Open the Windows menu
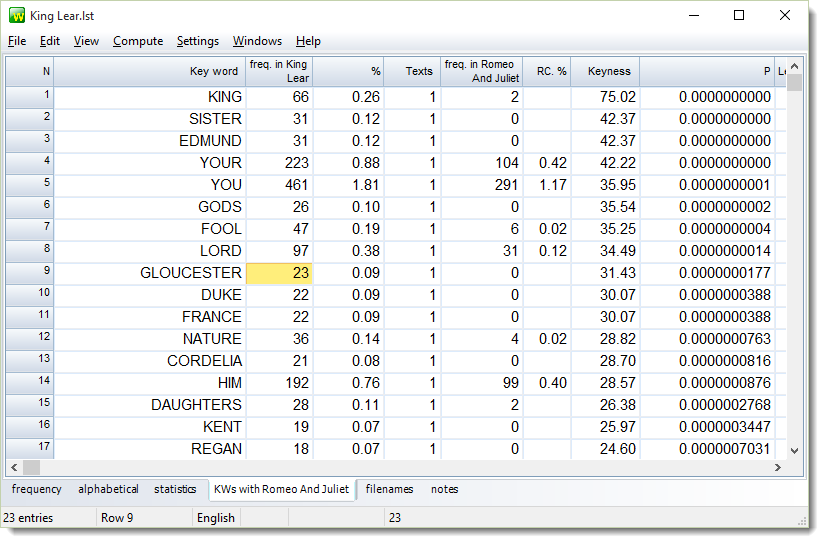Viewport: 824px width, 543px height. [x=257, y=41]
